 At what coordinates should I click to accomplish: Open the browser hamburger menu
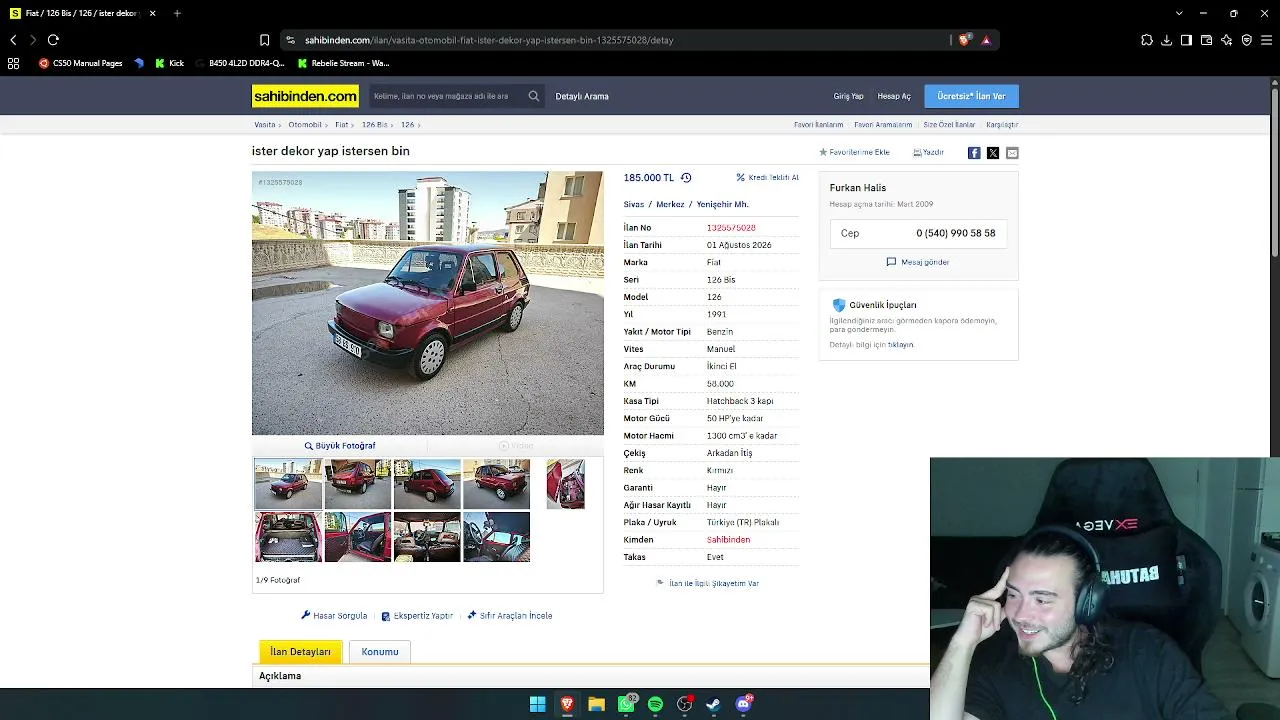click(1266, 40)
